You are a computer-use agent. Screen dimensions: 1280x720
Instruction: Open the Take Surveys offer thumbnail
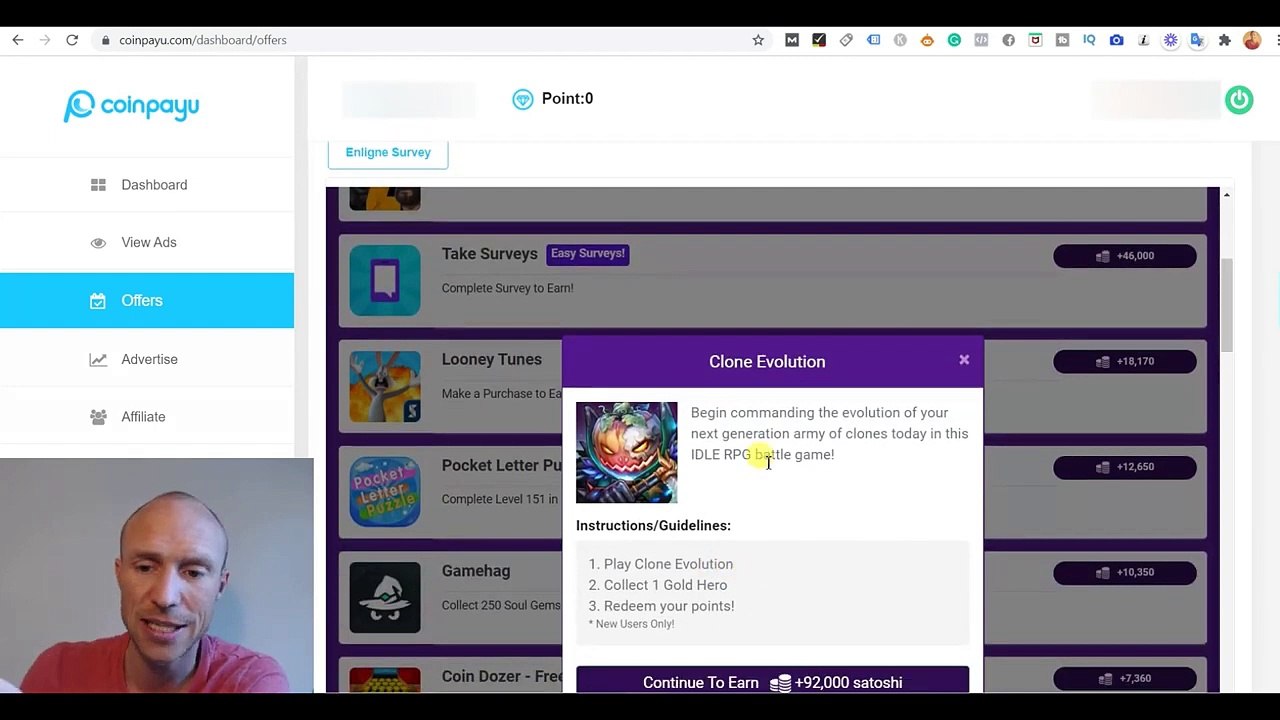coord(385,280)
